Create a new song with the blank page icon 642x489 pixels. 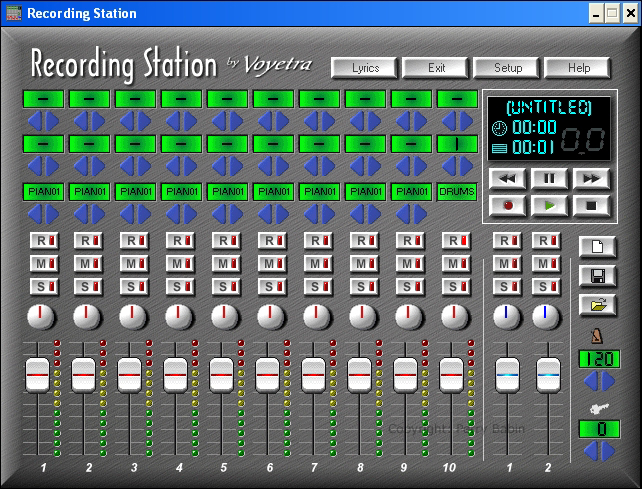click(597, 247)
